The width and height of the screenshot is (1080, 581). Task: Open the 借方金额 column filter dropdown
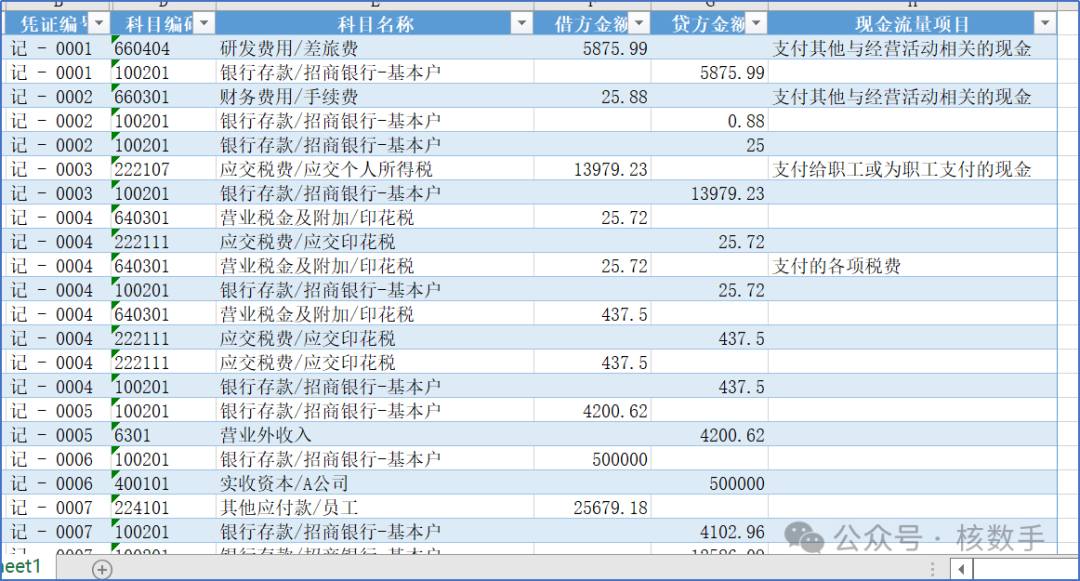pyautogui.click(x=639, y=23)
